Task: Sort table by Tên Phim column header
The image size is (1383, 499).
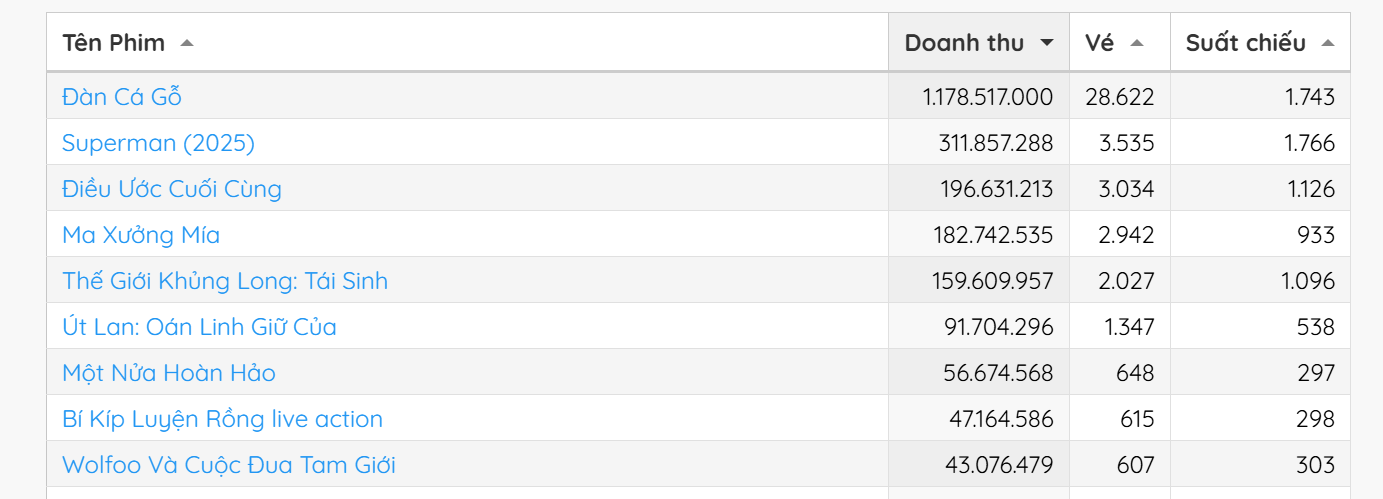Action: [114, 43]
